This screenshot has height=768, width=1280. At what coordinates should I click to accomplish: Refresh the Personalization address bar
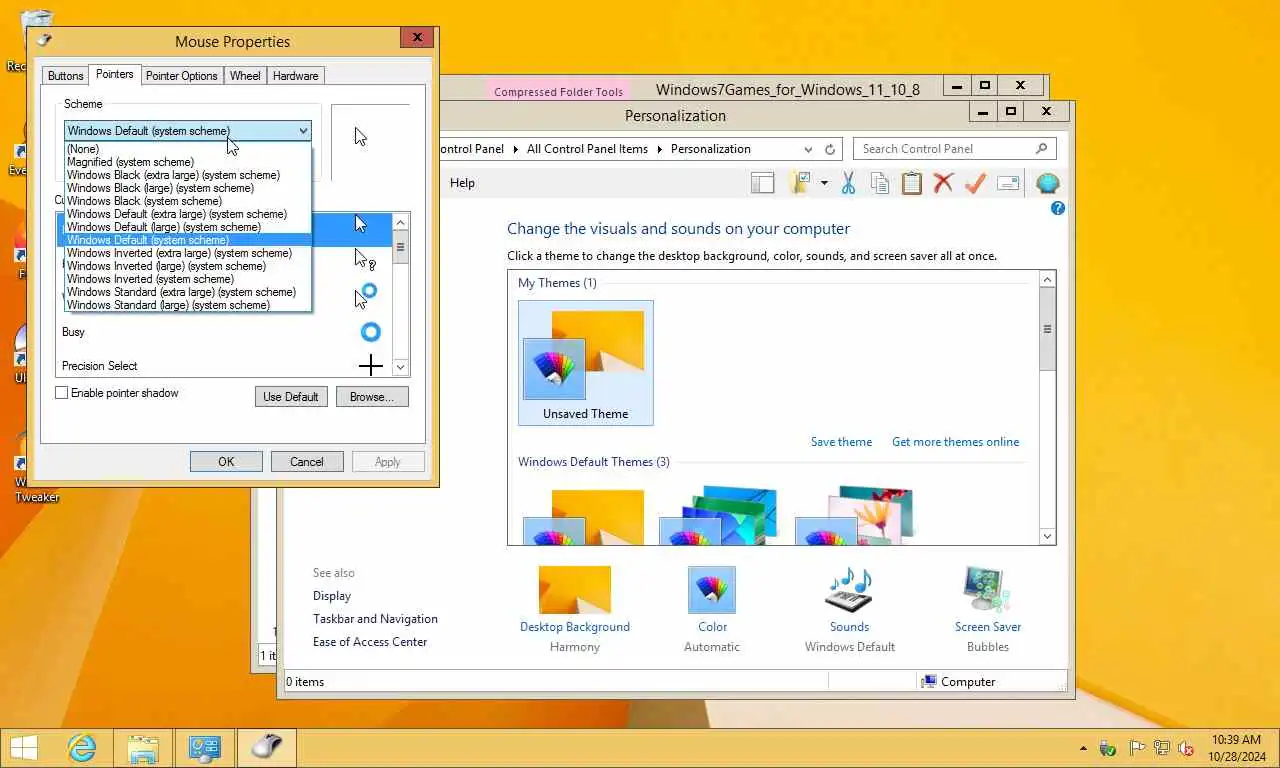[830, 149]
